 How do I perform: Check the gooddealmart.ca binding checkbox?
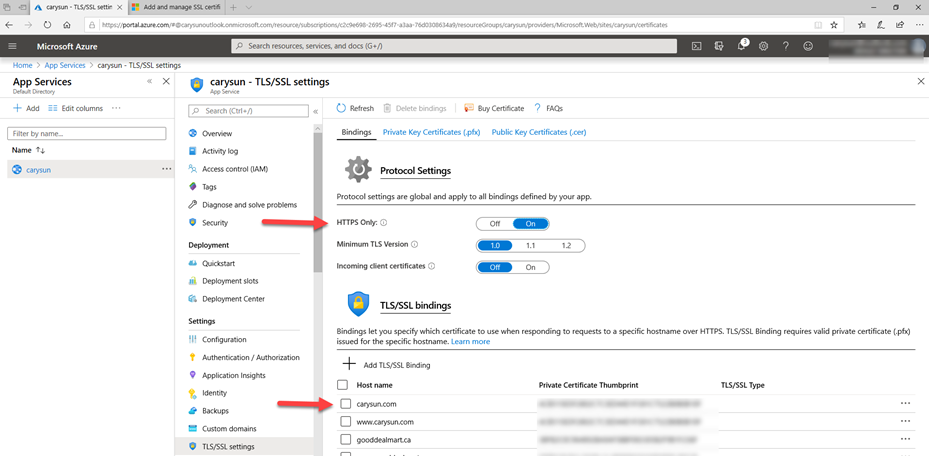pos(345,439)
